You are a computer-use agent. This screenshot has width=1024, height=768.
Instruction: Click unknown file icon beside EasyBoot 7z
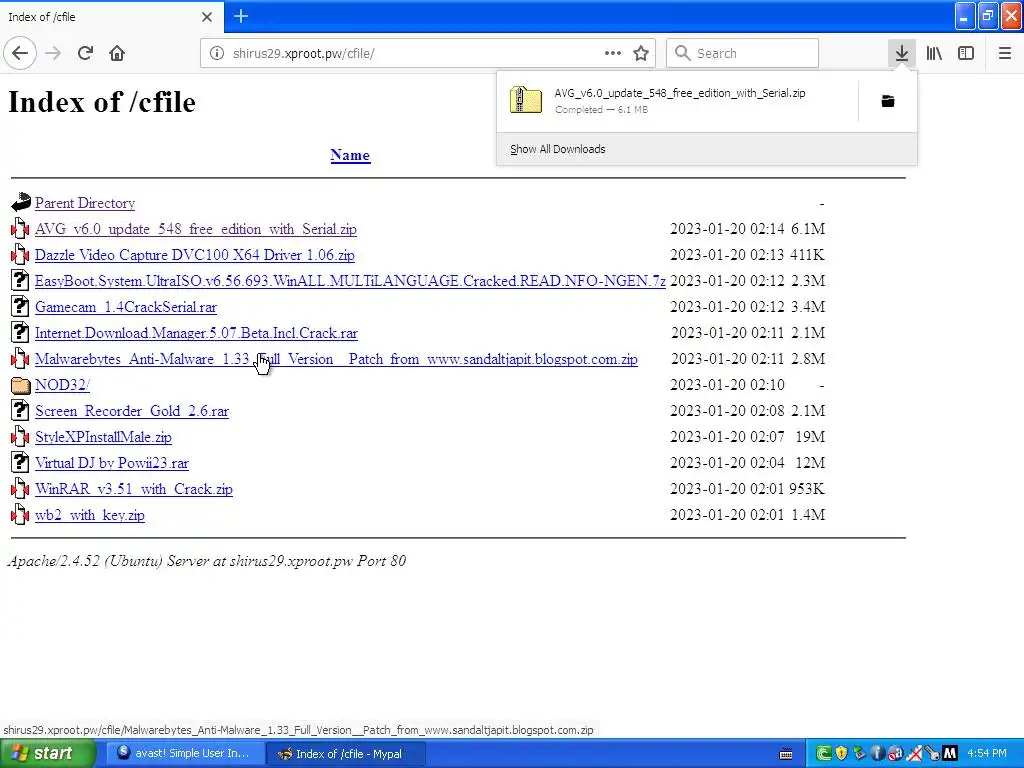point(20,280)
